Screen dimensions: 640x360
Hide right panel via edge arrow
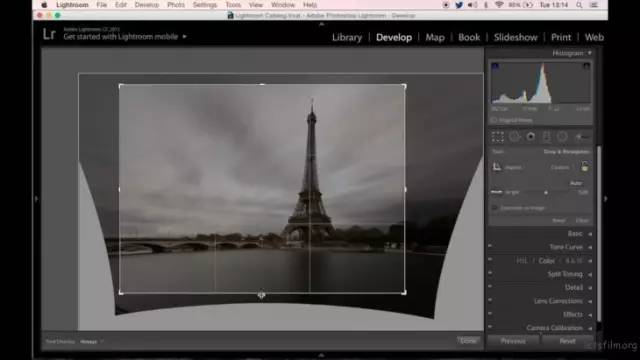(605, 199)
